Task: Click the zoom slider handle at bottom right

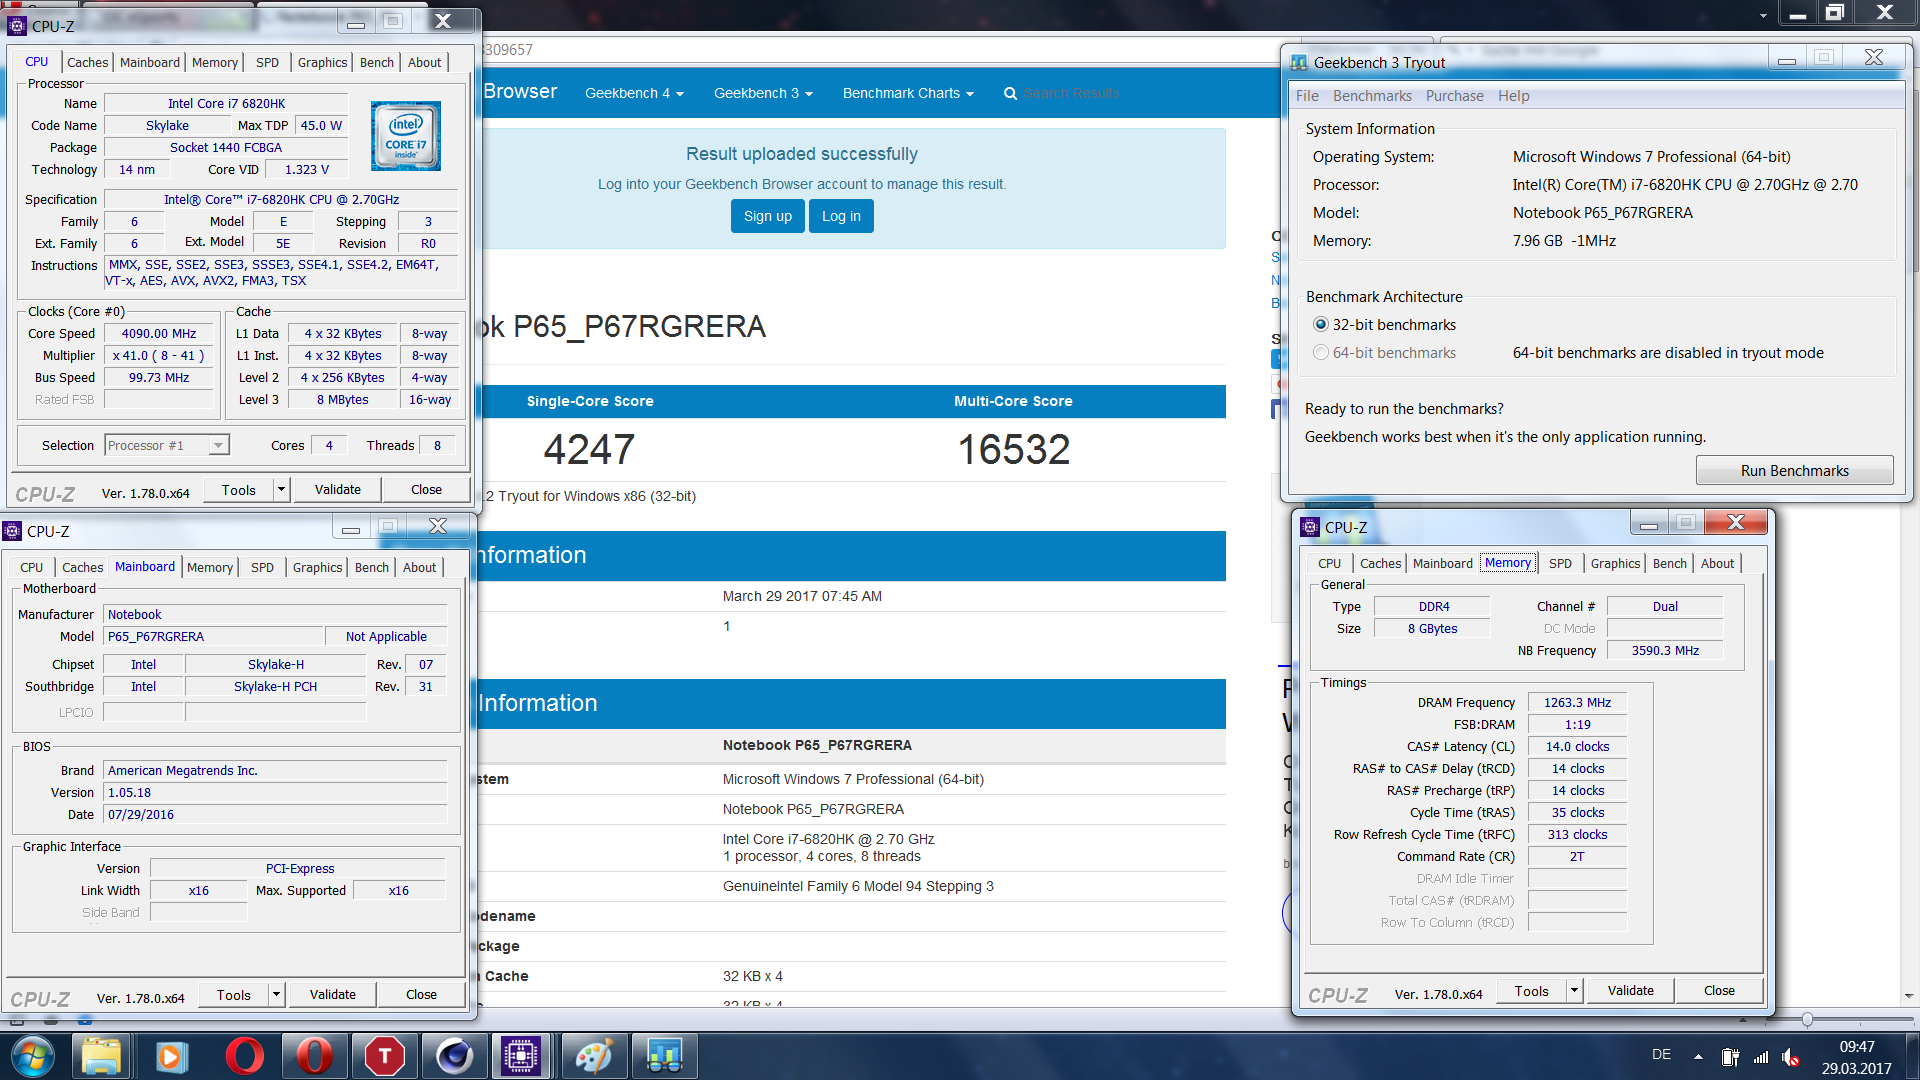Action: [x=1807, y=1019]
